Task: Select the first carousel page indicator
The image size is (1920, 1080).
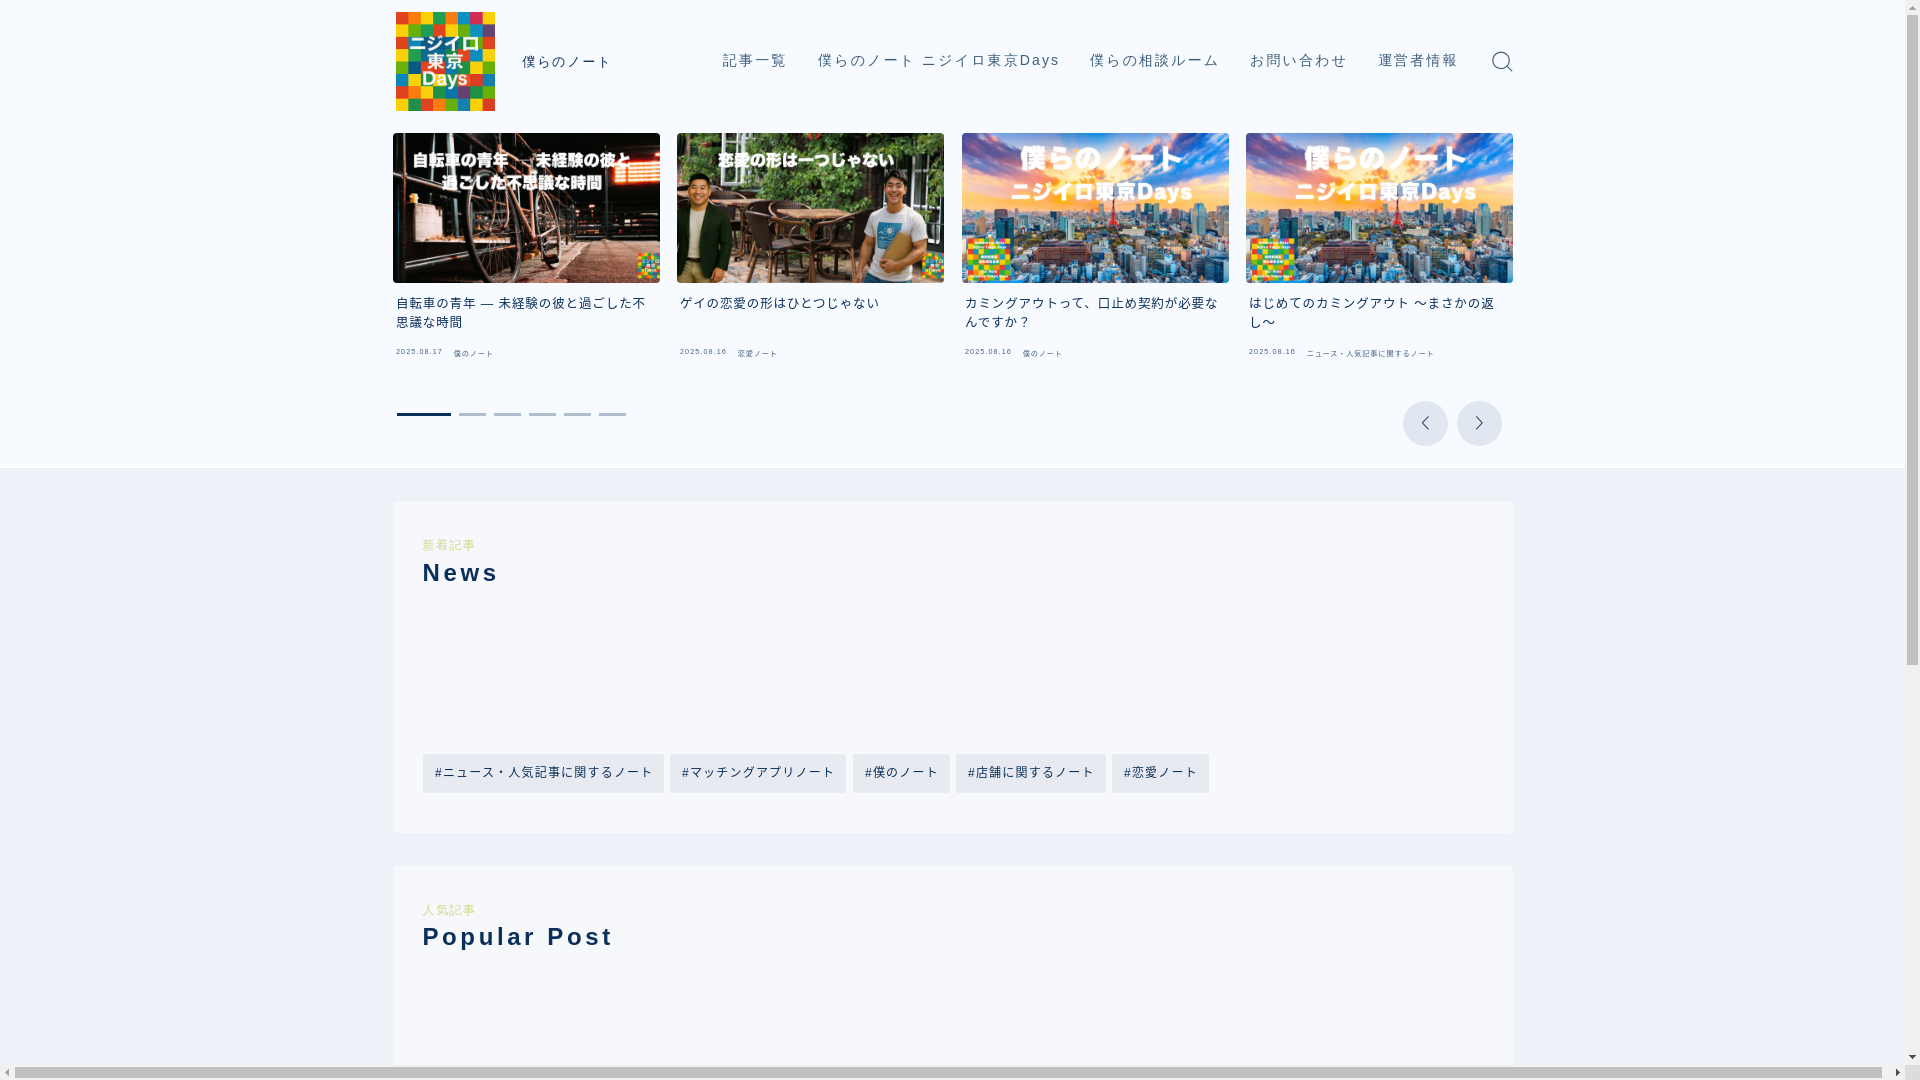Action: [x=424, y=414]
